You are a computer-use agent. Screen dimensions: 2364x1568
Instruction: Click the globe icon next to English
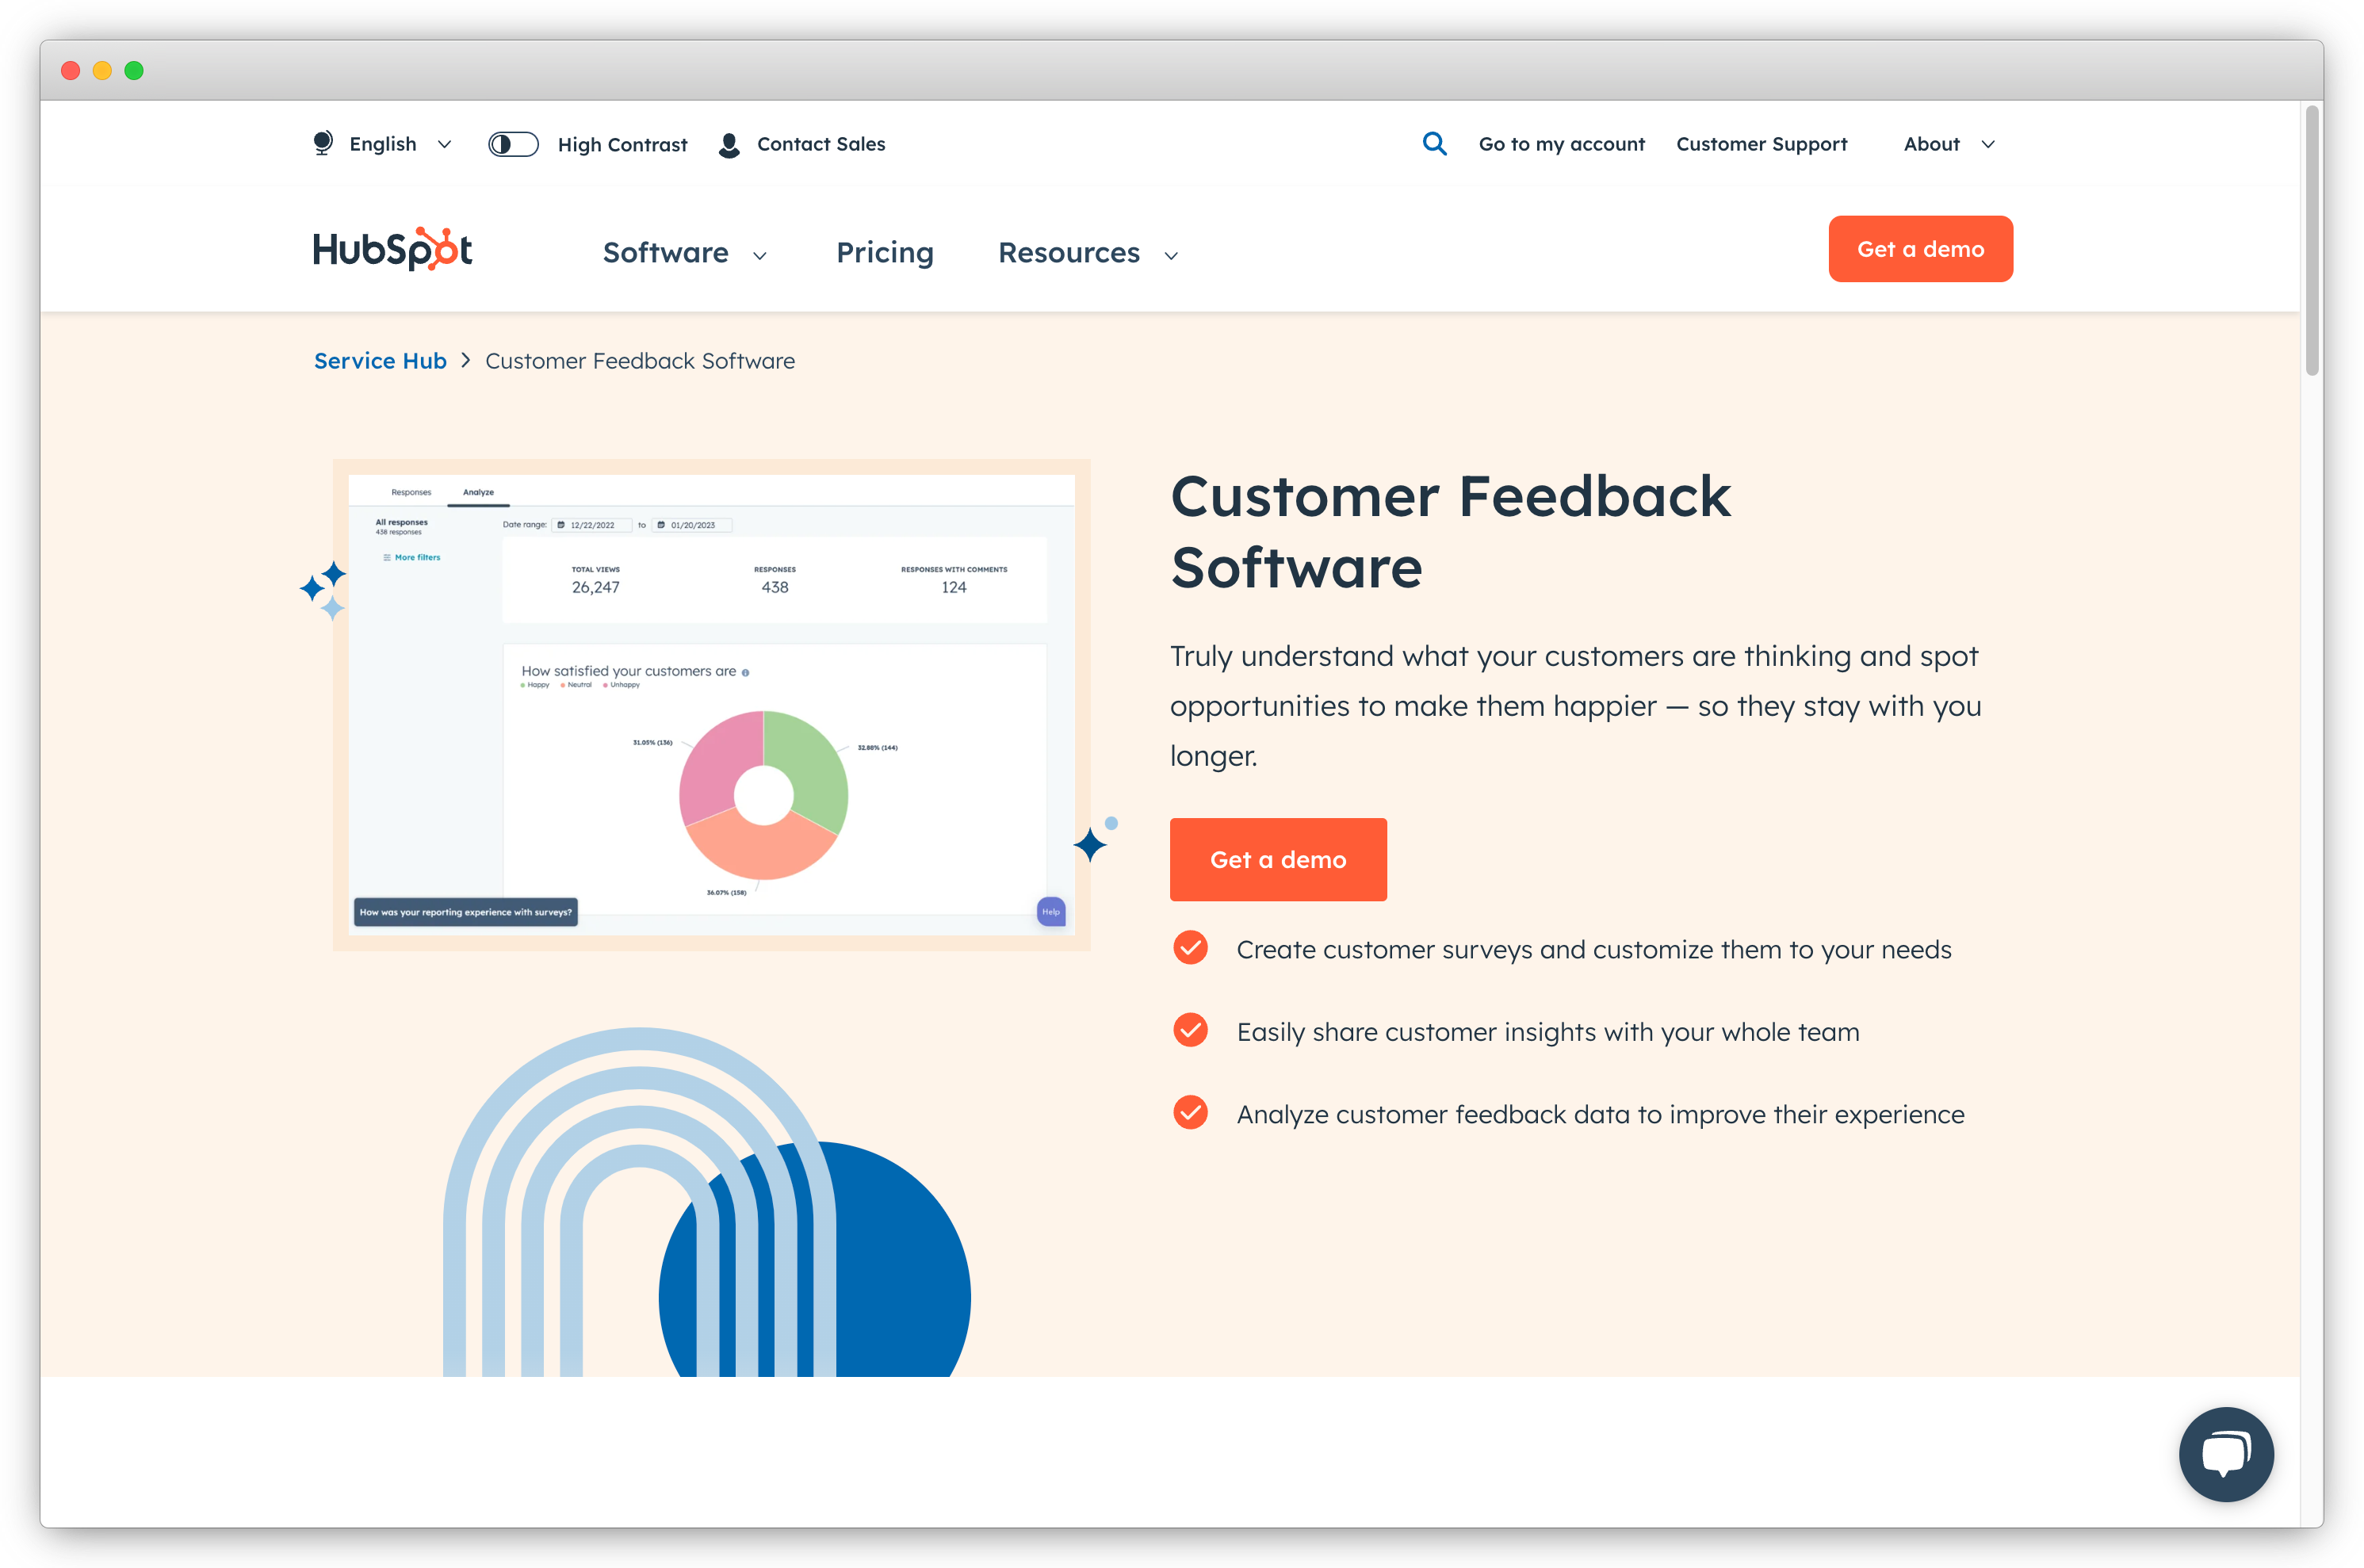click(322, 143)
